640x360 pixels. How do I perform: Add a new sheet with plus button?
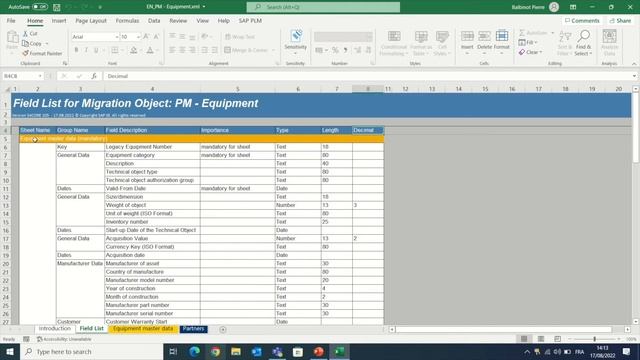[x=223, y=329]
